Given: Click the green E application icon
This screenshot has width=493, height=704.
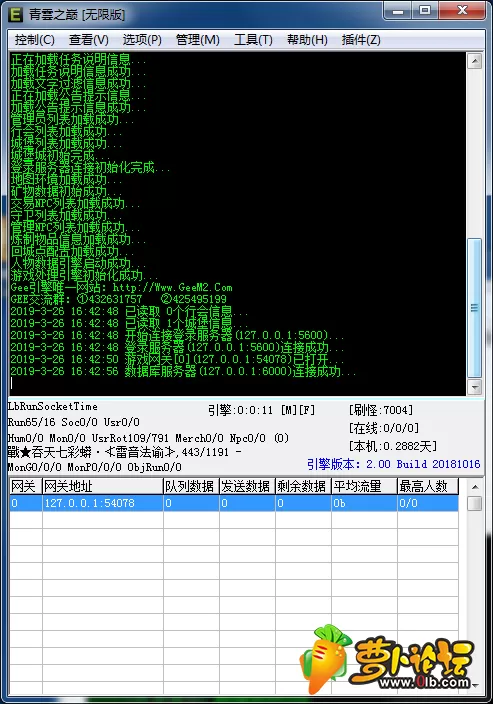Looking at the screenshot, I should pos(16,14).
